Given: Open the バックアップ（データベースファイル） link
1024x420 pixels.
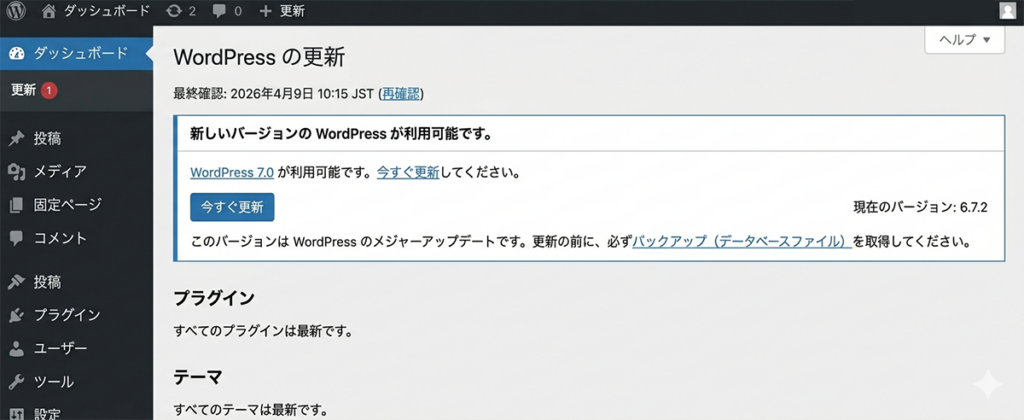Looking at the screenshot, I should tap(743, 241).
